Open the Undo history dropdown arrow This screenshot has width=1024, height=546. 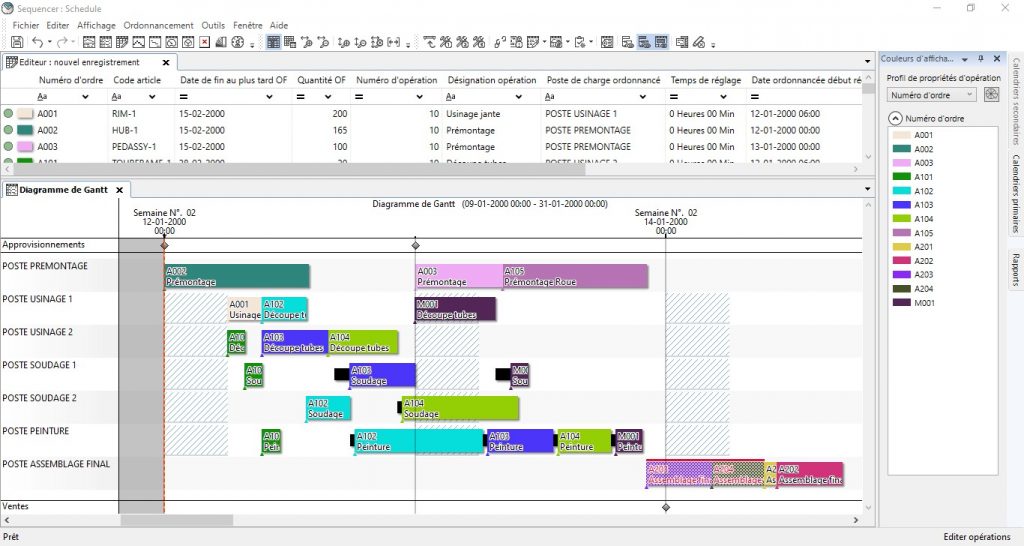(50, 42)
